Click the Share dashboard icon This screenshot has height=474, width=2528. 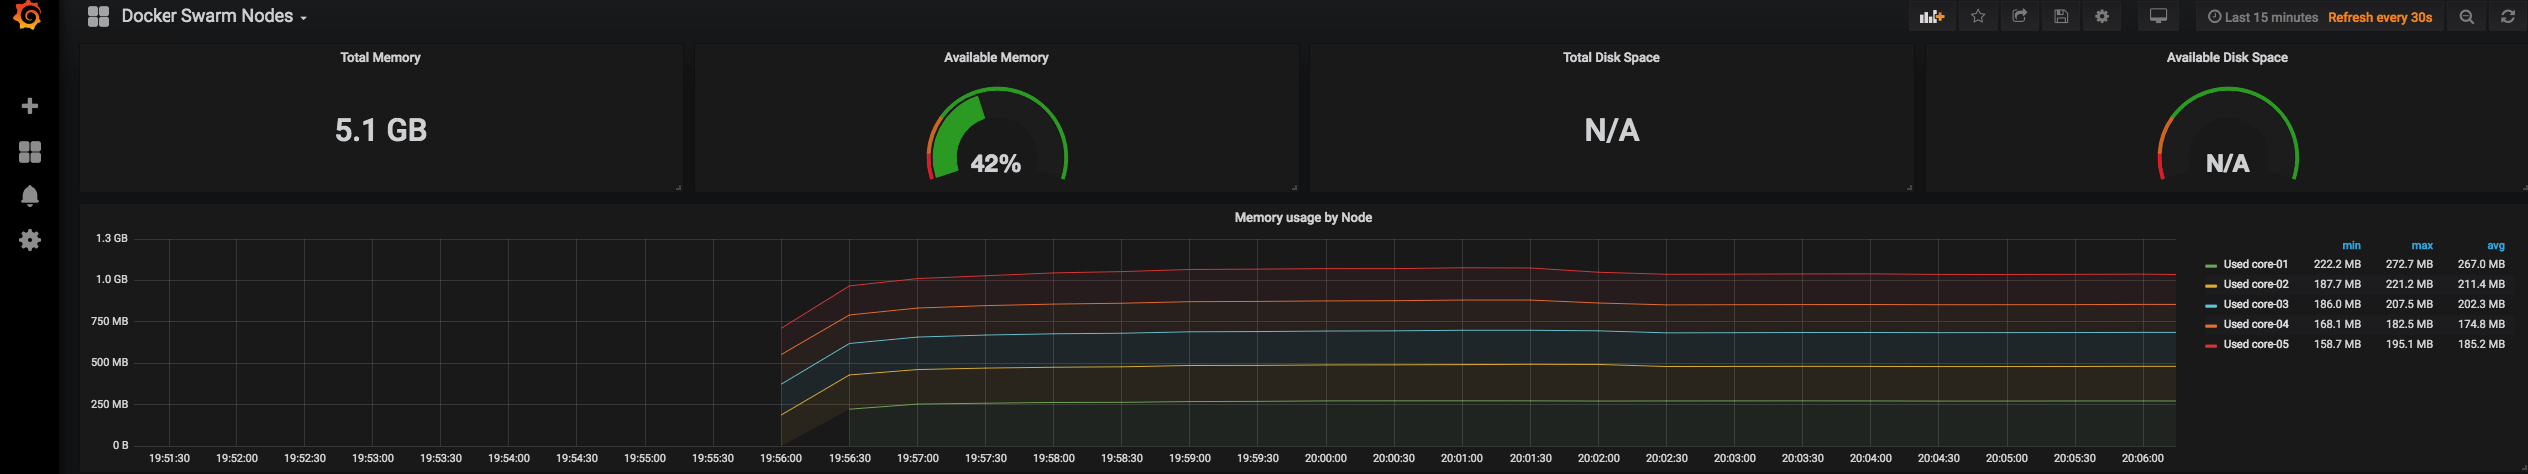(x=2019, y=17)
